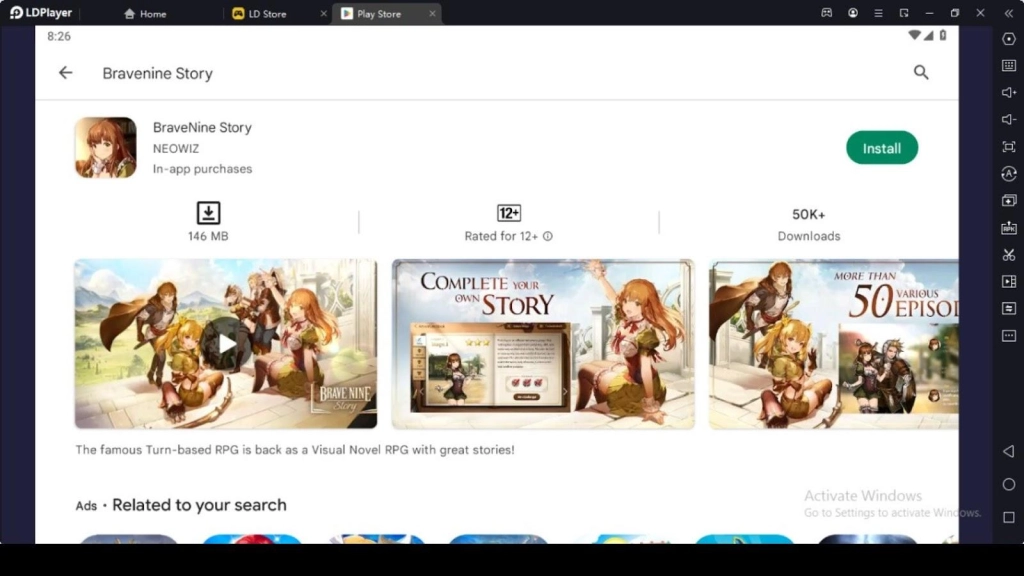This screenshot has height=576, width=1024.
Task: Increase emulator volume from sidebar
Action: pos(1008,90)
